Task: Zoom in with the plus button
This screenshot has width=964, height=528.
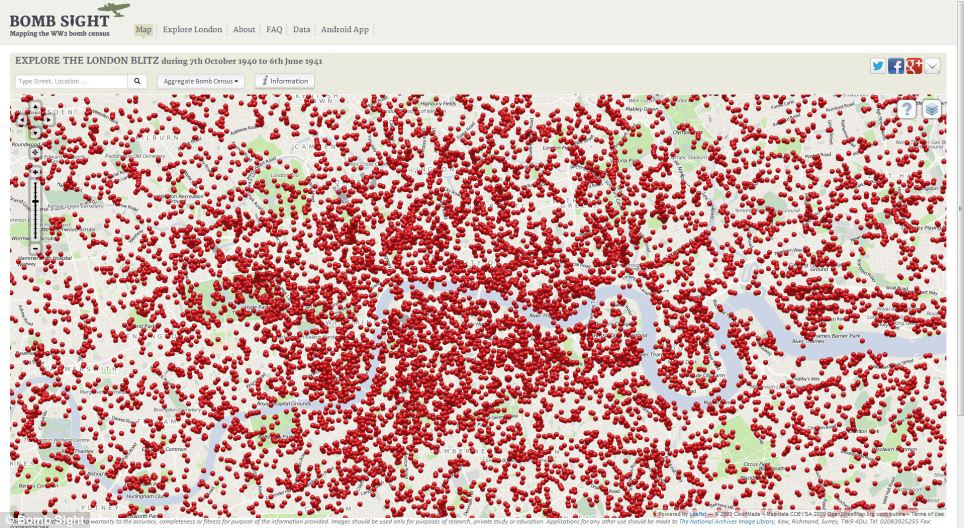Action: 35,172
